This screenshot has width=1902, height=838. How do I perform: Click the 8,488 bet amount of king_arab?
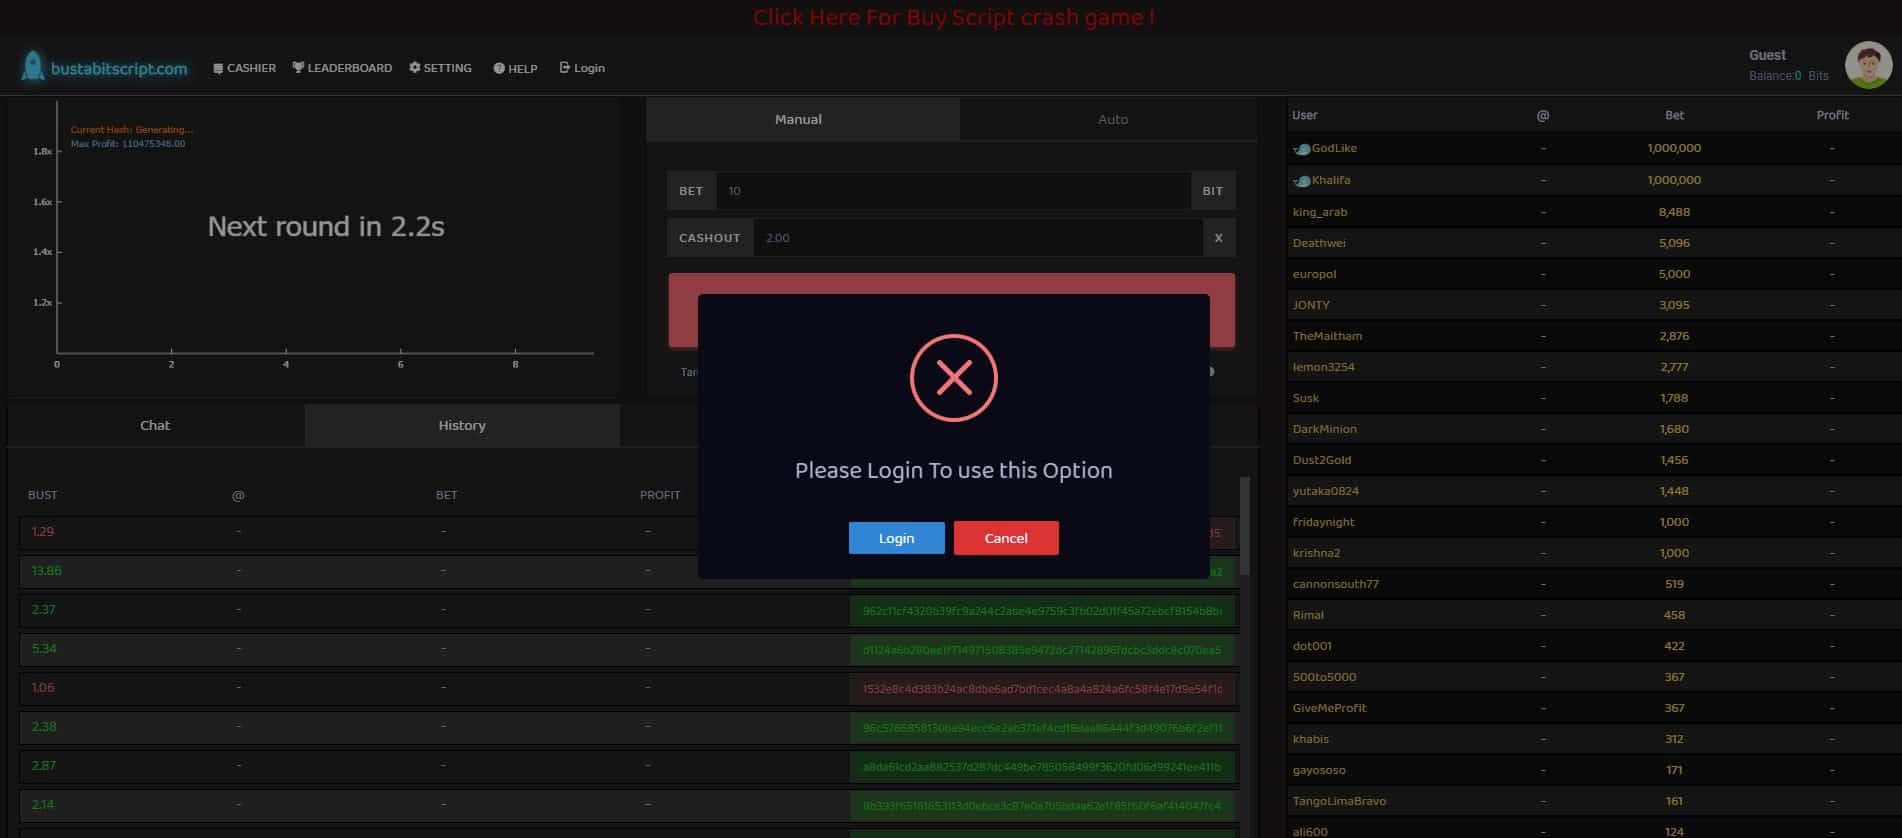[x=1674, y=212]
